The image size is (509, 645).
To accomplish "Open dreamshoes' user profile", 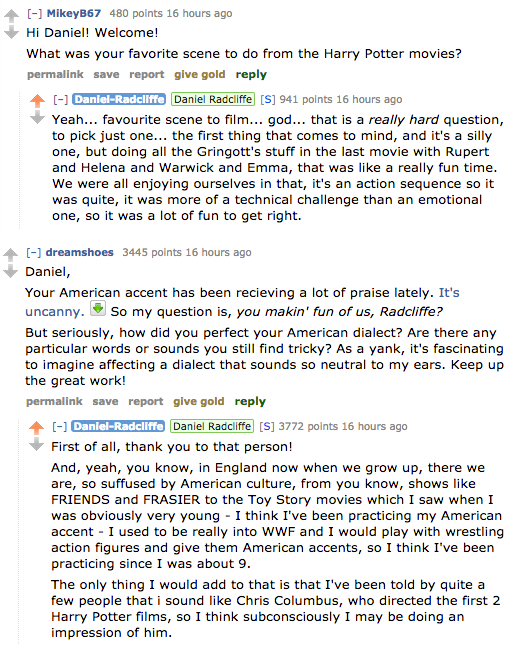I will [80, 252].
